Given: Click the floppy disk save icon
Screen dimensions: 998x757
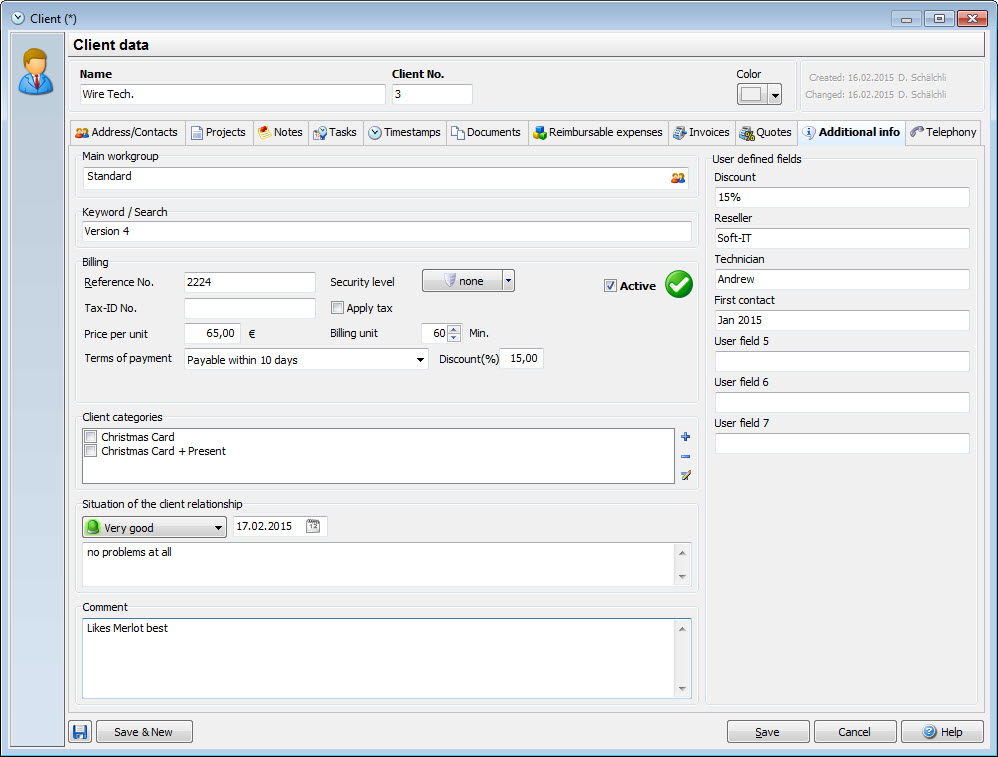Looking at the screenshot, I should point(80,732).
